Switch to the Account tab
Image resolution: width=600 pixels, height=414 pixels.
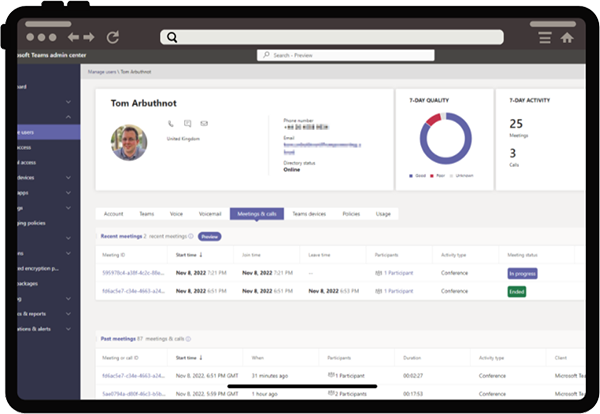click(x=114, y=214)
